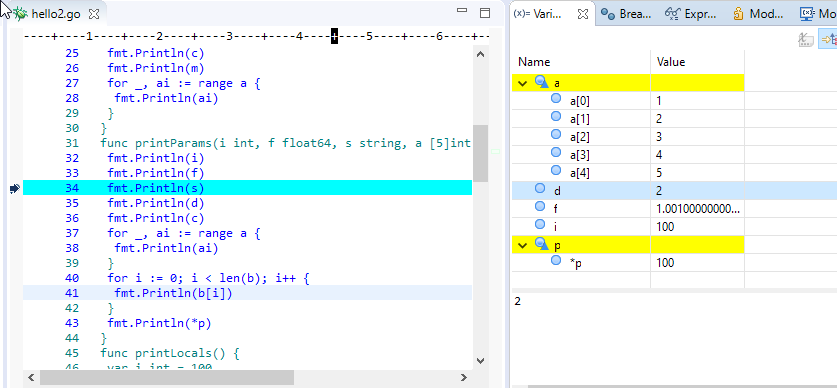Open the Expressions tab

691,14
